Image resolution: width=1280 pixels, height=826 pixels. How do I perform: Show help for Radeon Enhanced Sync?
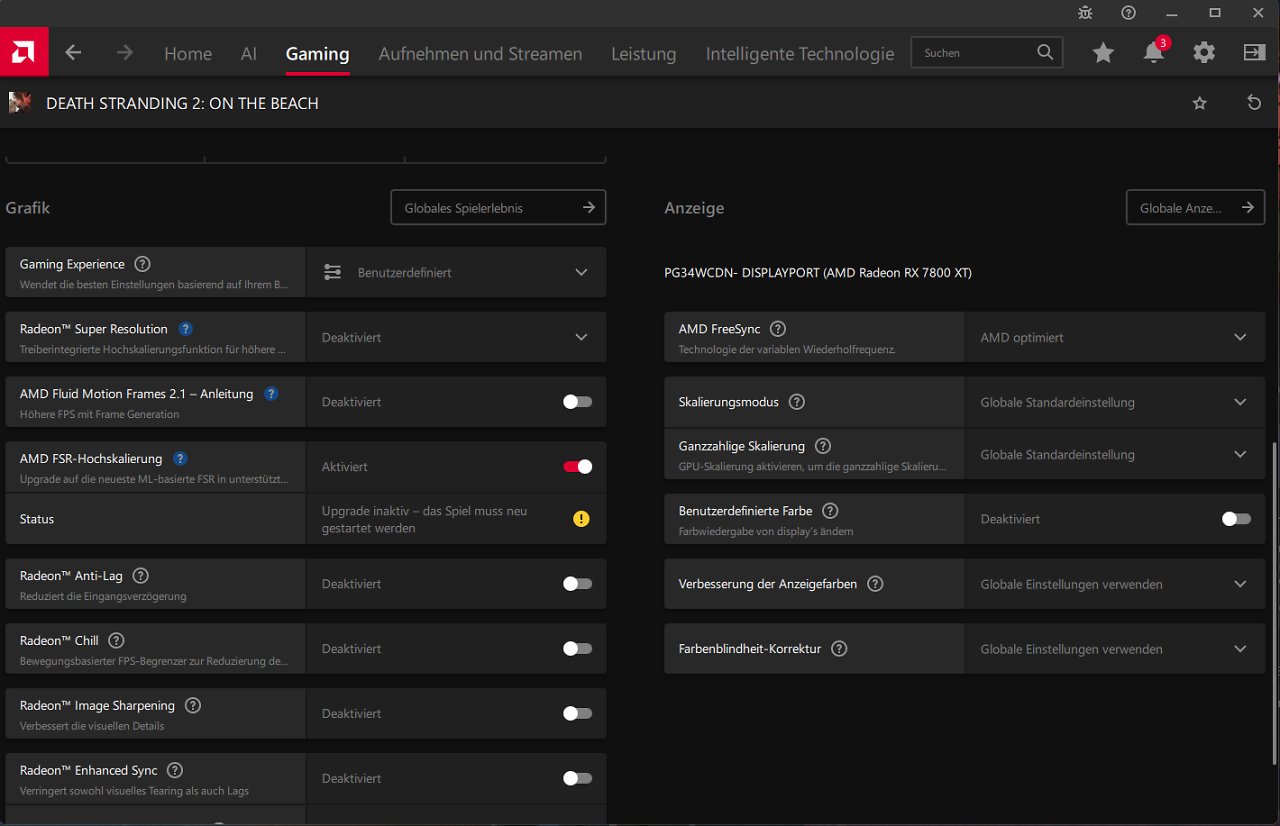[x=175, y=770]
